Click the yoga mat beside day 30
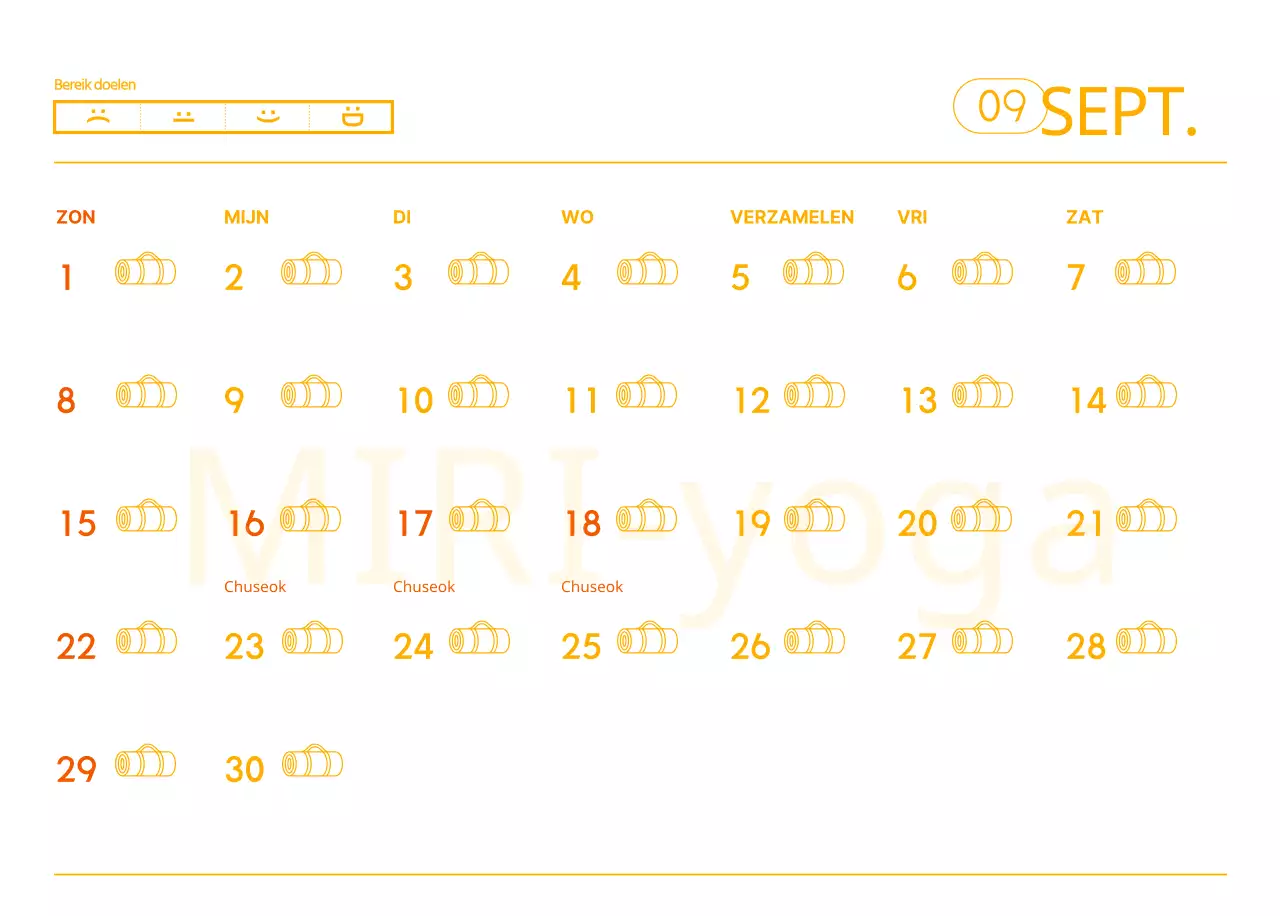 pyautogui.click(x=313, y=763)
